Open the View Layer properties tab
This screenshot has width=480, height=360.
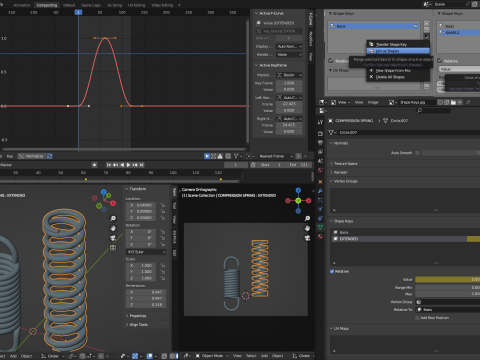tap(320, 152)
